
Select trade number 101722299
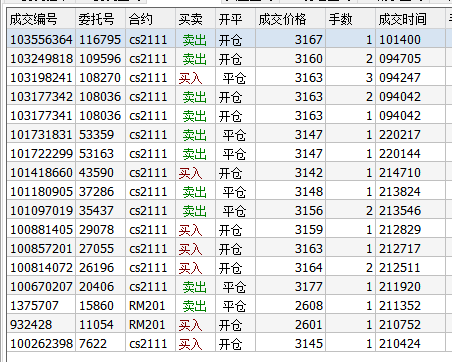tap(41, 154)
